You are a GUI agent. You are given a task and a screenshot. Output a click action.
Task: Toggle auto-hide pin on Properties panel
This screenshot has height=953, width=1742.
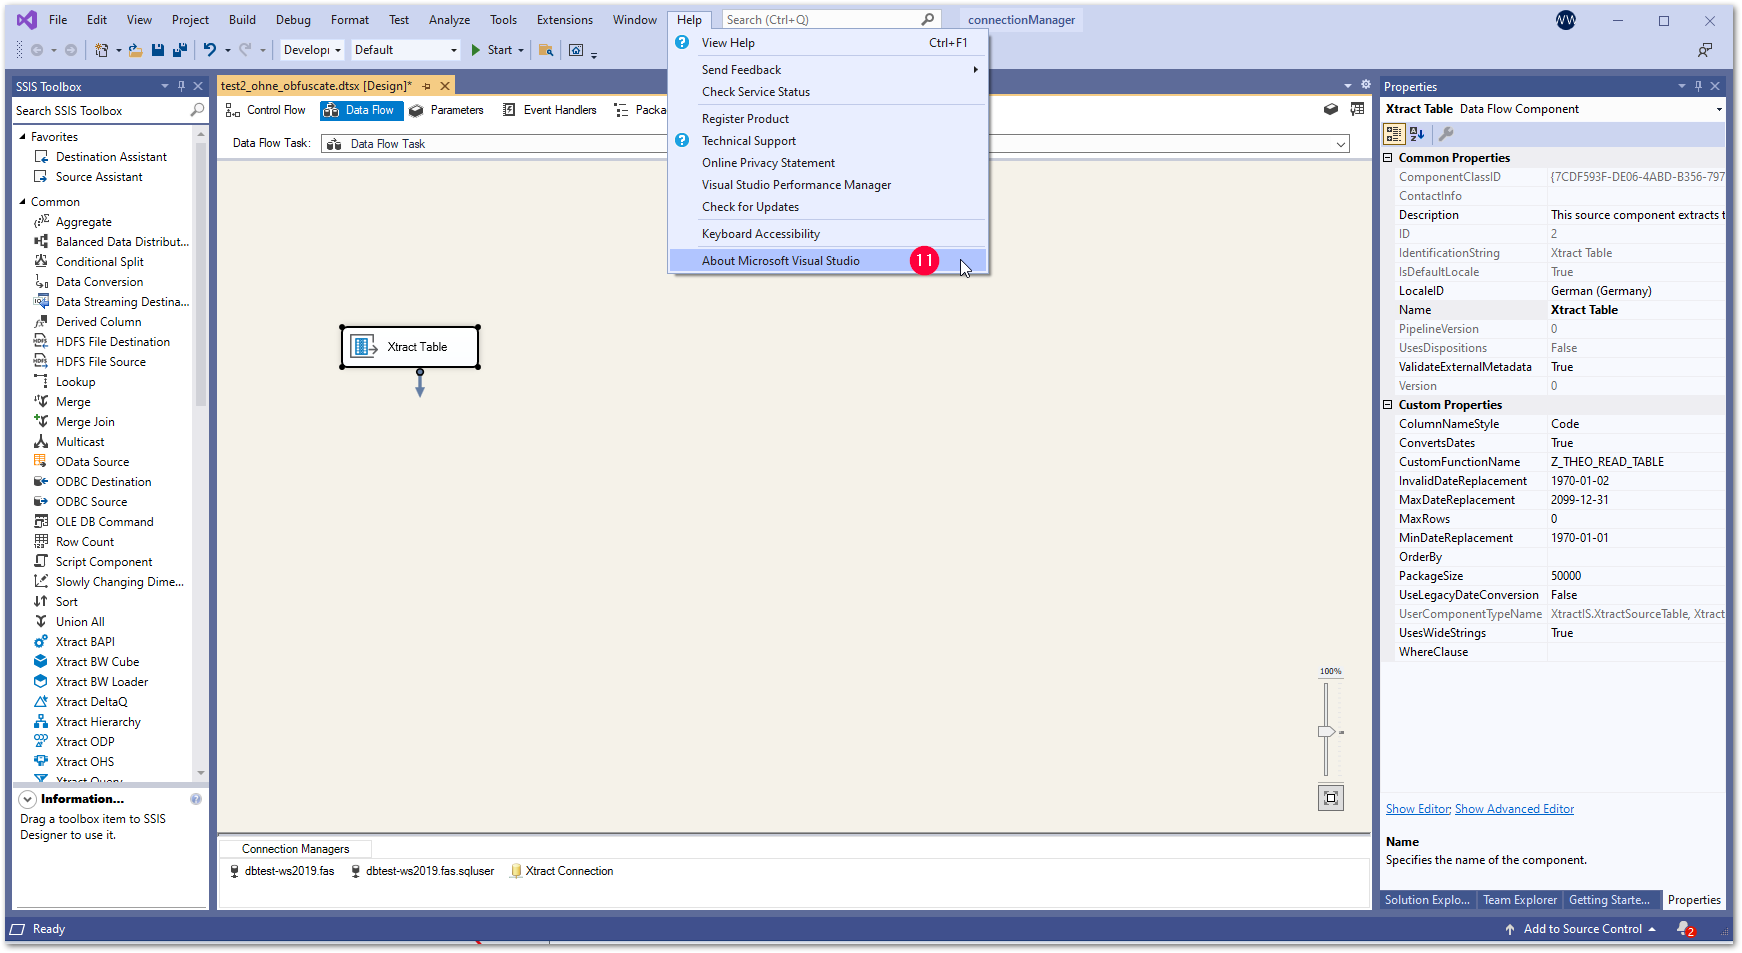(1698, 86)
